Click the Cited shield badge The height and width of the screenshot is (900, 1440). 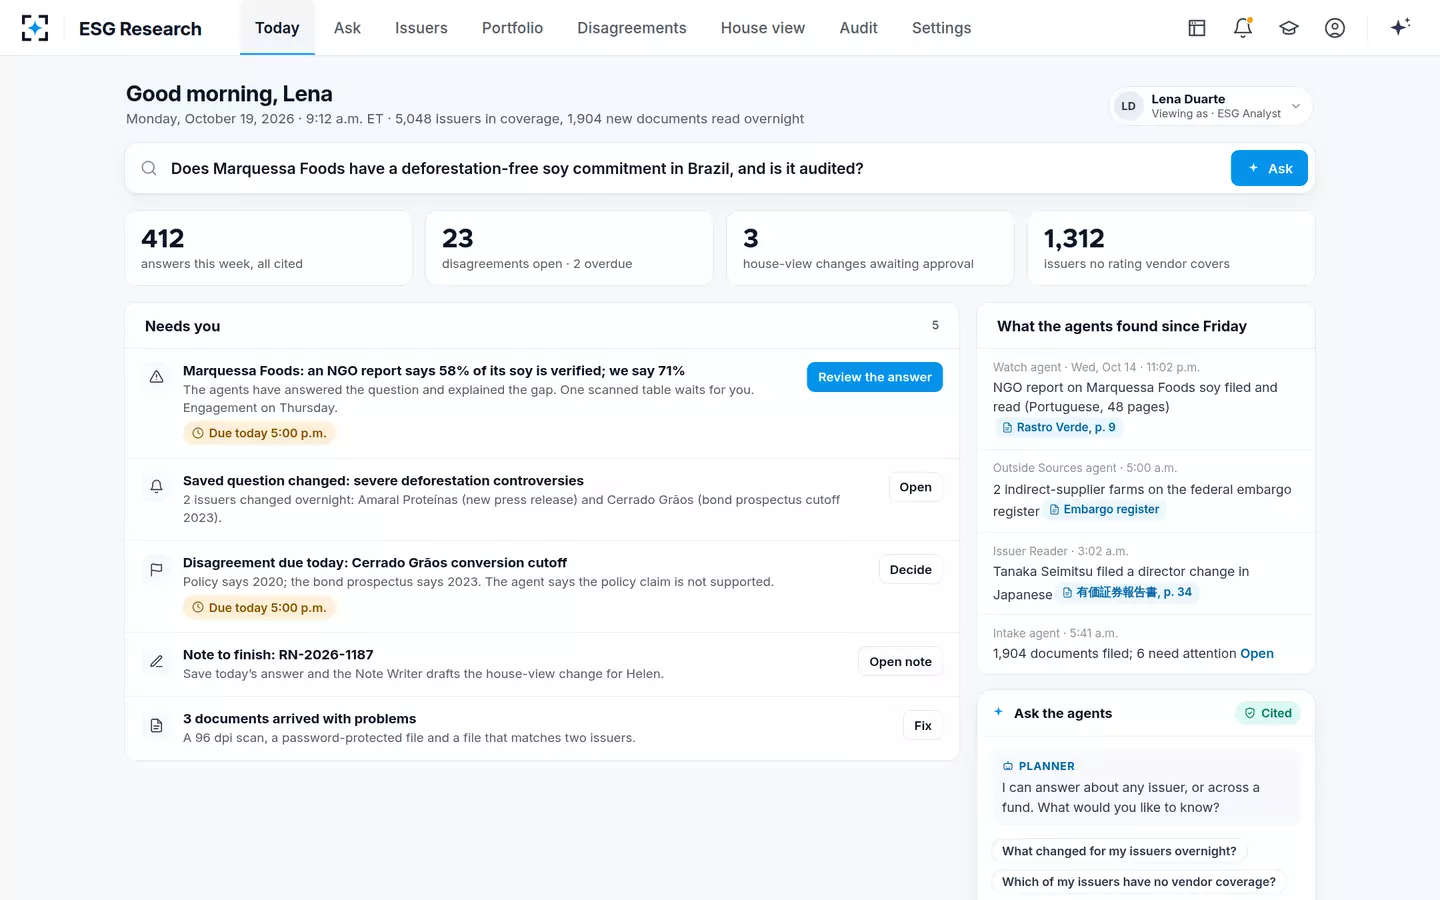pos(1267,713)
